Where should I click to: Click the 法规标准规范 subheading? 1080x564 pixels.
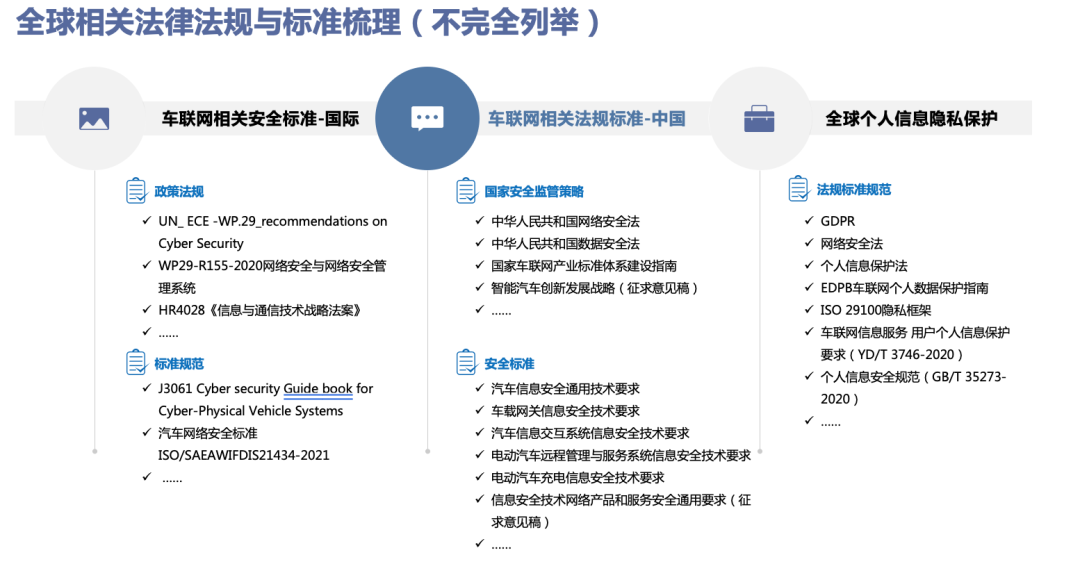(854, 189)
